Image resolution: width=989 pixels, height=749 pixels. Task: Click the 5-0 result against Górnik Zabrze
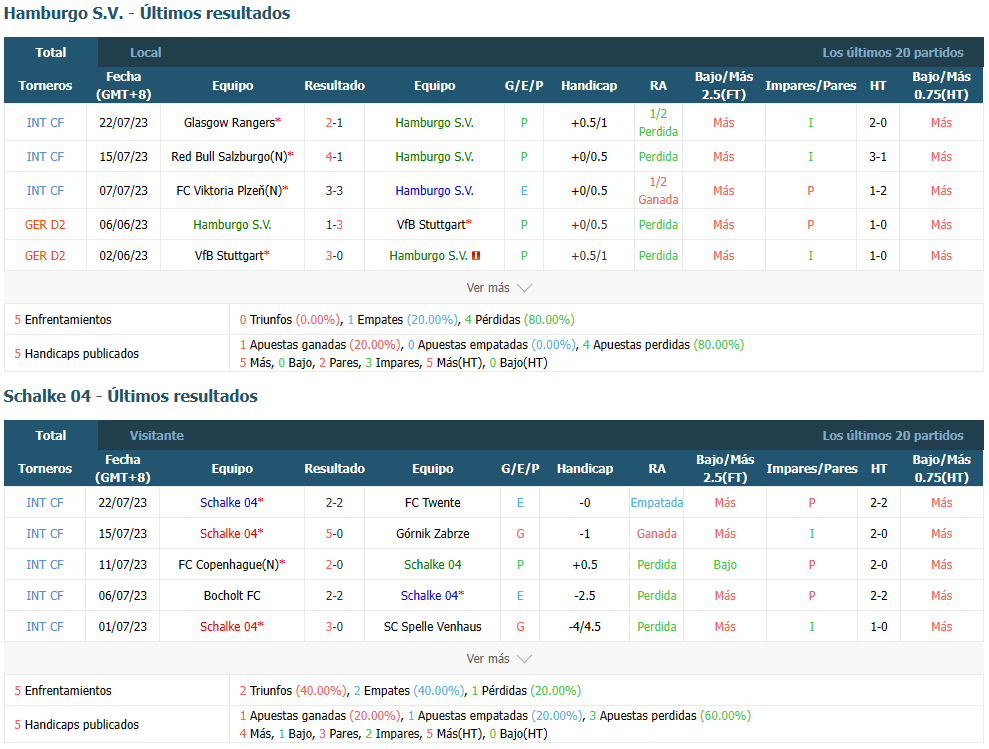(334, 534)
